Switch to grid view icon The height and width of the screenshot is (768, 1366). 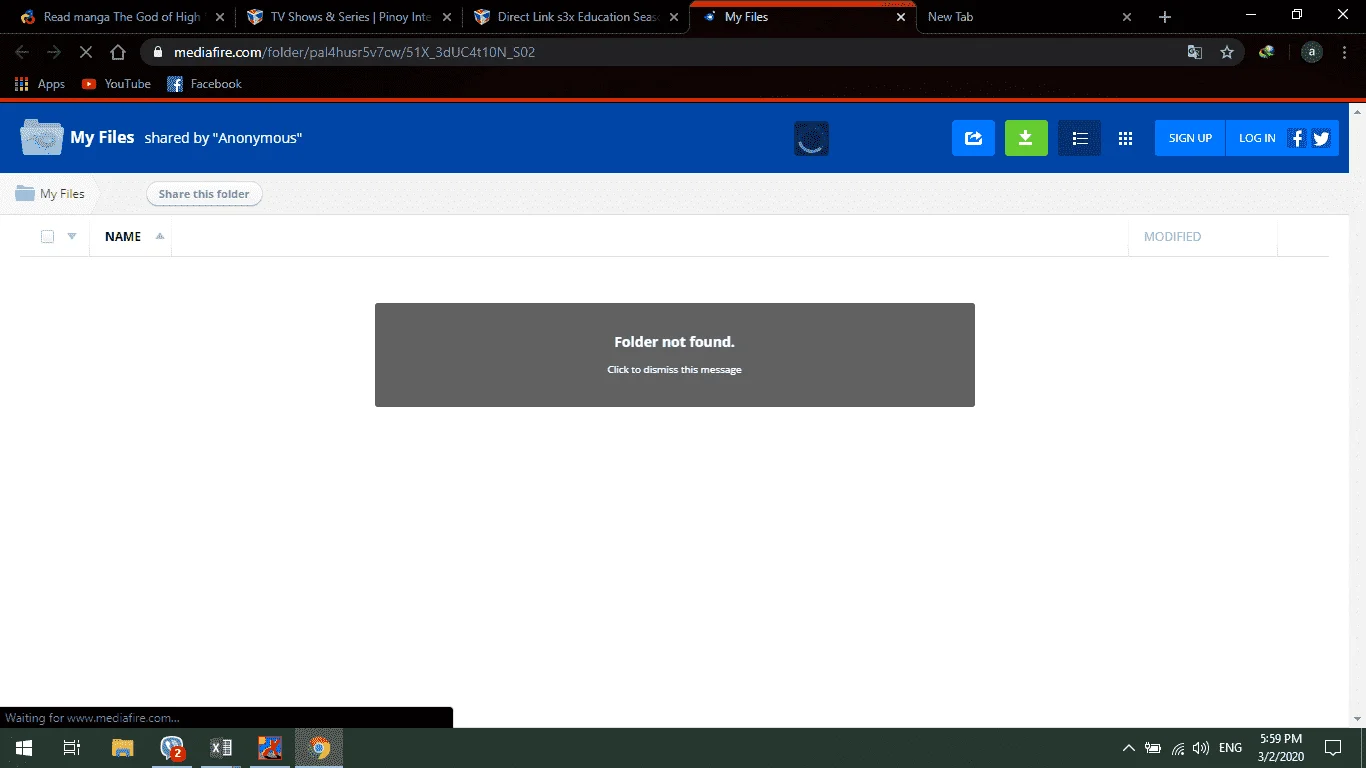point(1125,138)
